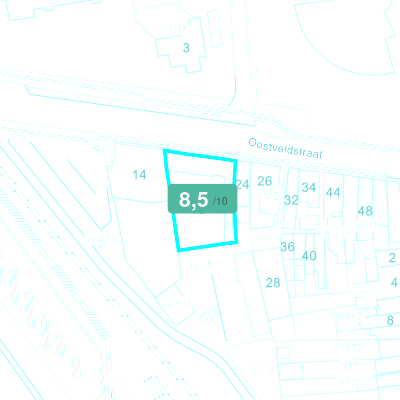Viewport: 400px width, 400px height.
Task: Select building number 3 north of the road
Action: click(x=186, y=48)
